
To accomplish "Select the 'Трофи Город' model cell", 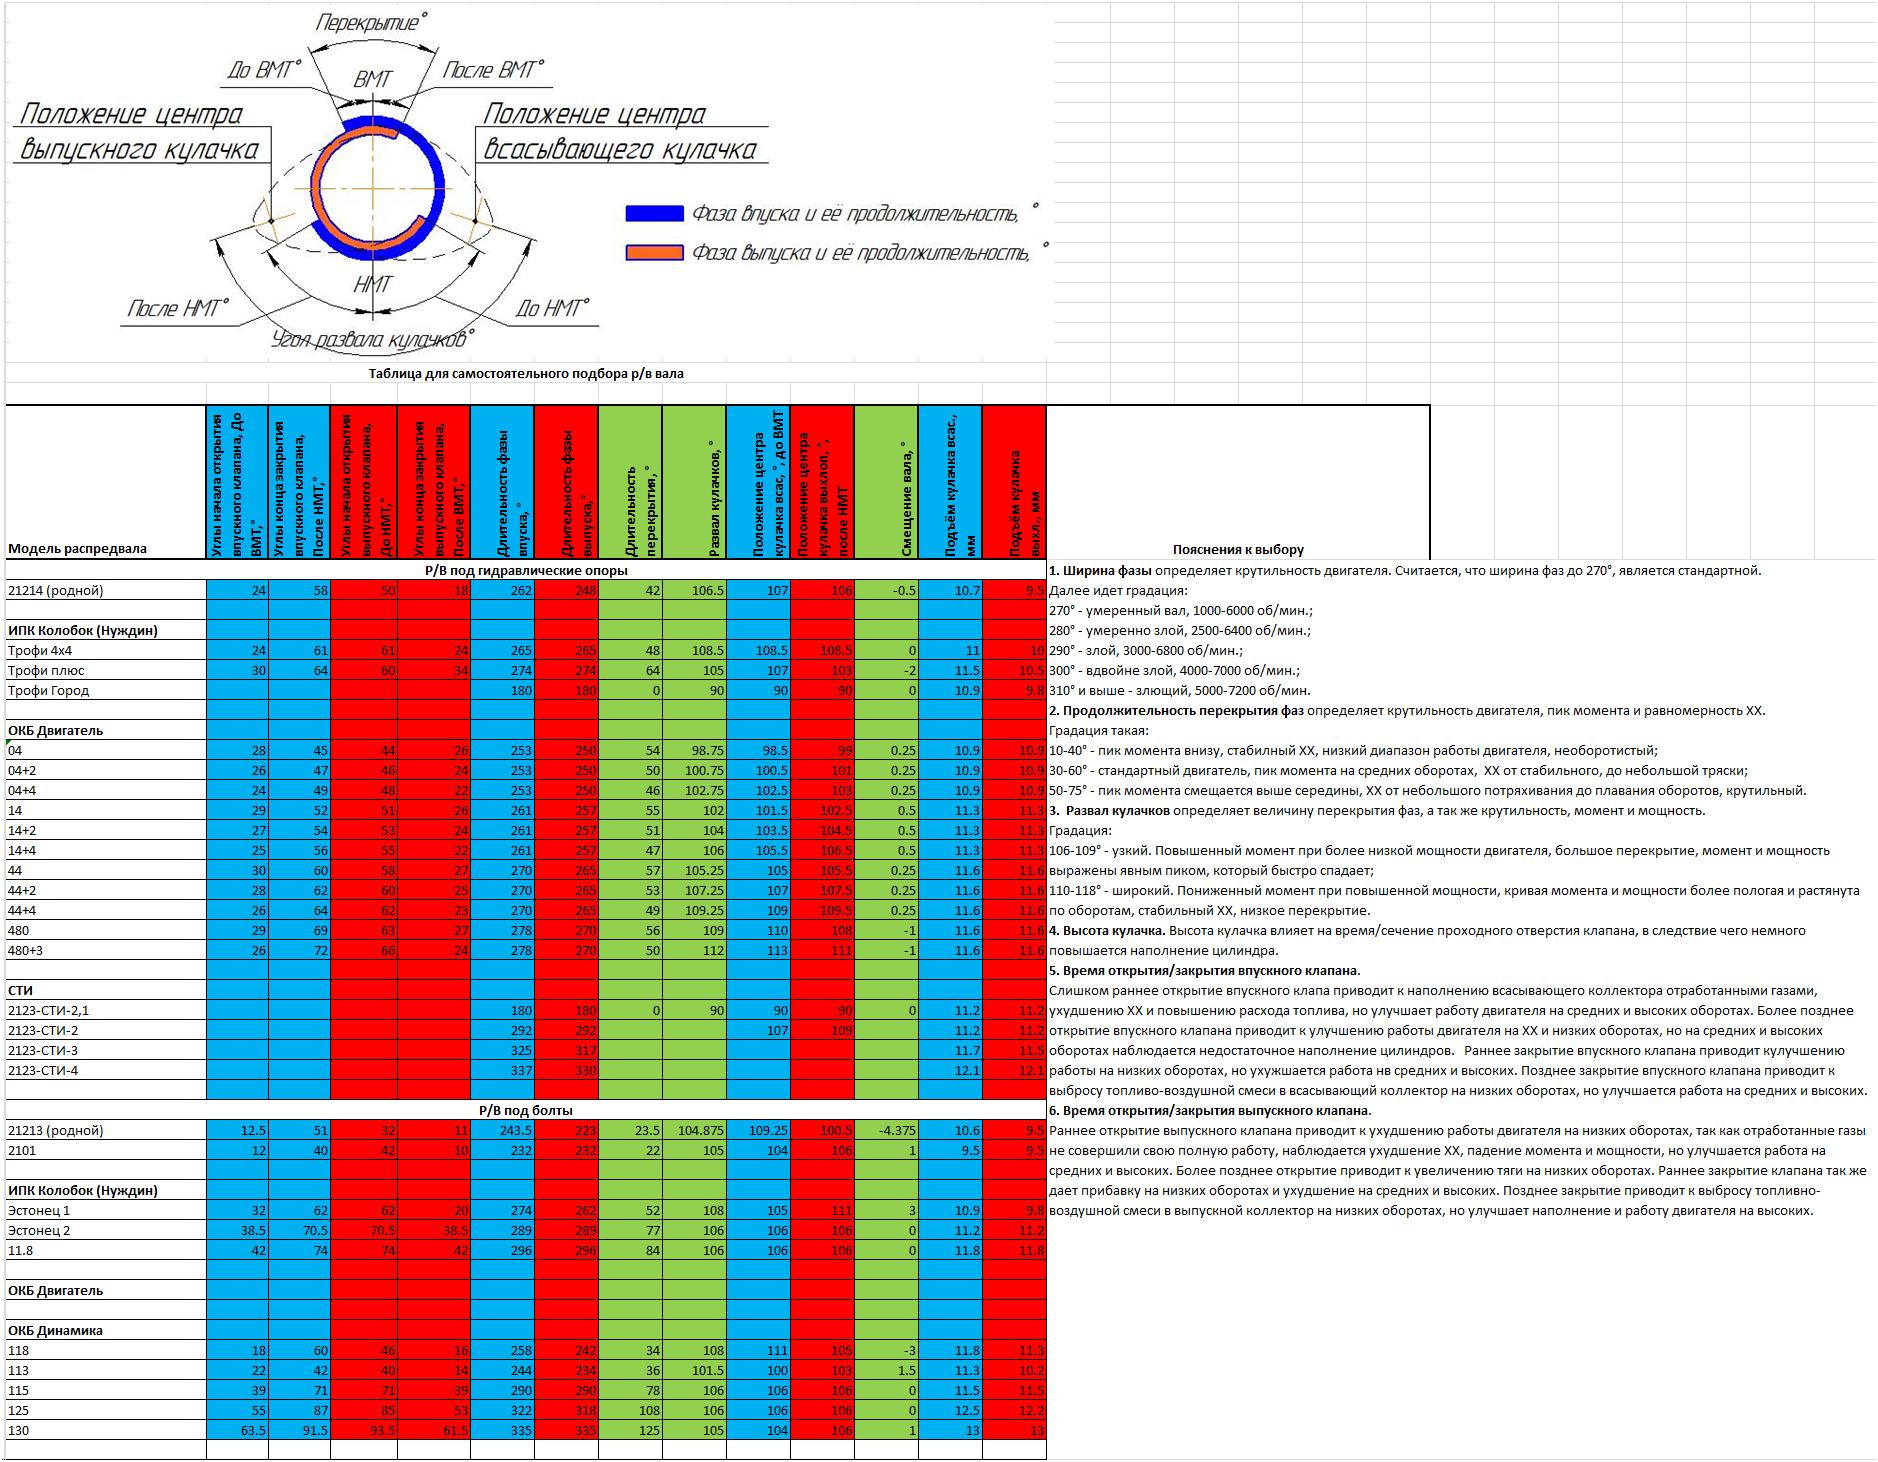I will 106,690.
